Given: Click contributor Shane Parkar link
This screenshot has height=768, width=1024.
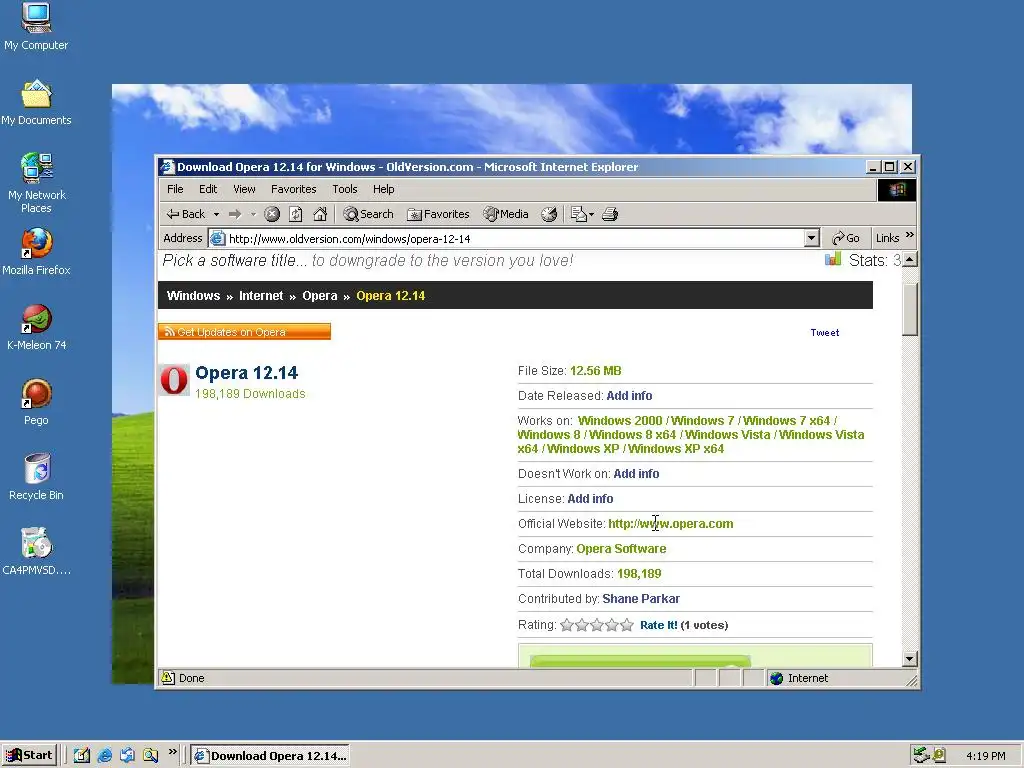Looking at the screenshot, I should pyautogui.click(x=641, y=599).
